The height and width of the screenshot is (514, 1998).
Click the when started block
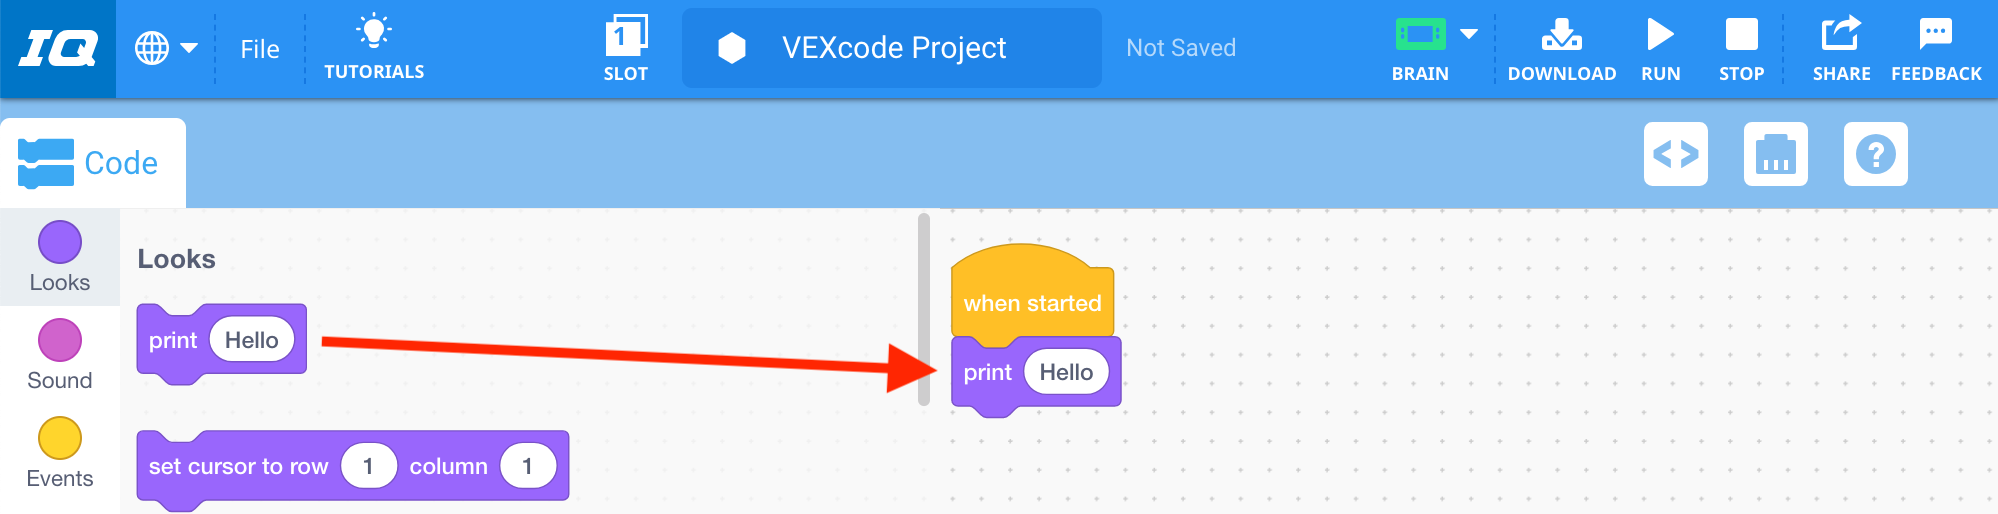pyautogui.click(x=1031, y=302)
